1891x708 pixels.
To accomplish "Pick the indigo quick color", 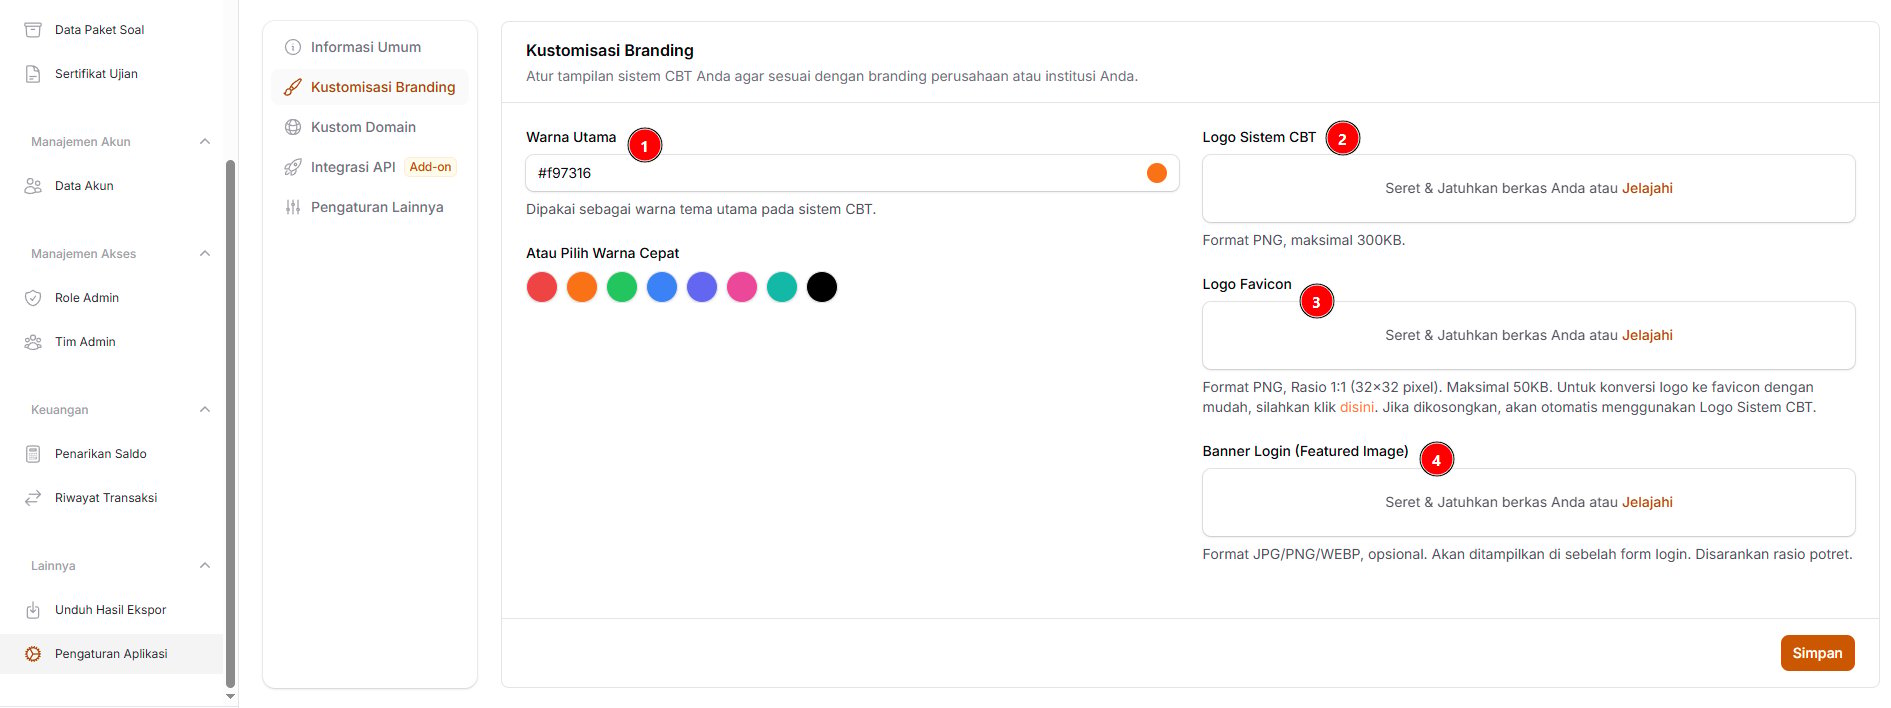I will click(x=702, y=287).
